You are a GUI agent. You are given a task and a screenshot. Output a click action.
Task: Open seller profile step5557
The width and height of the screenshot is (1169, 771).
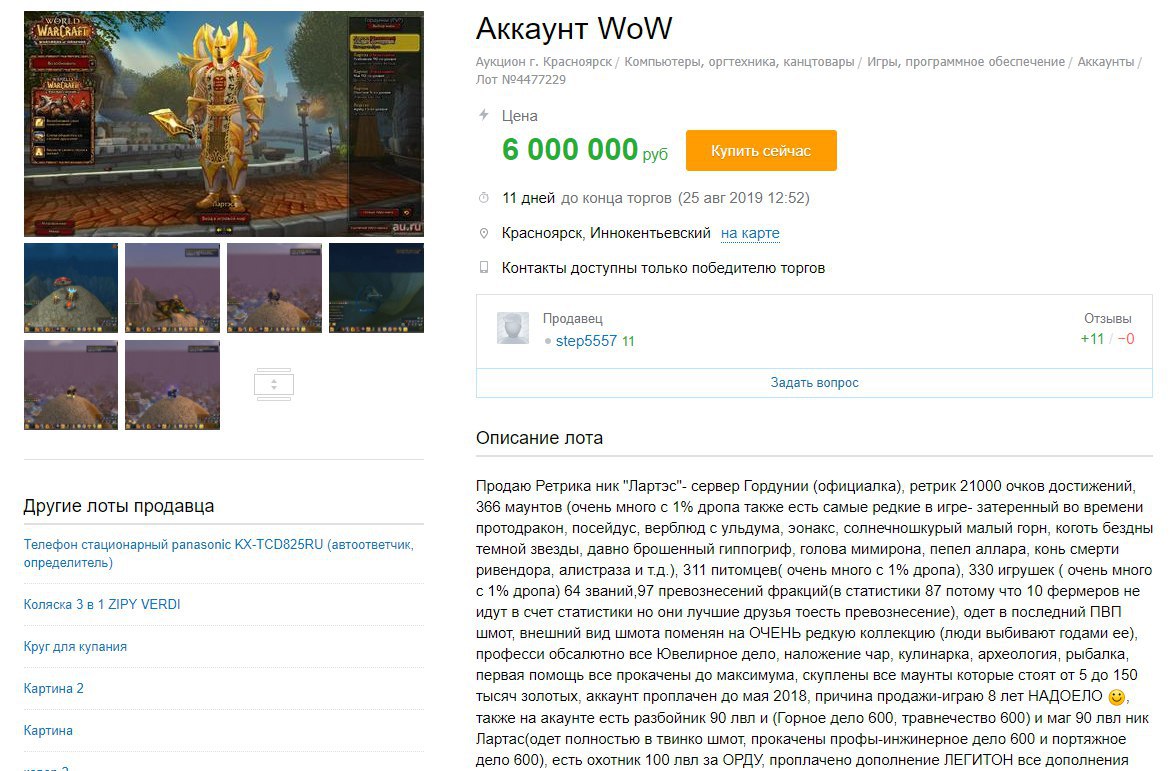(586, 341)
